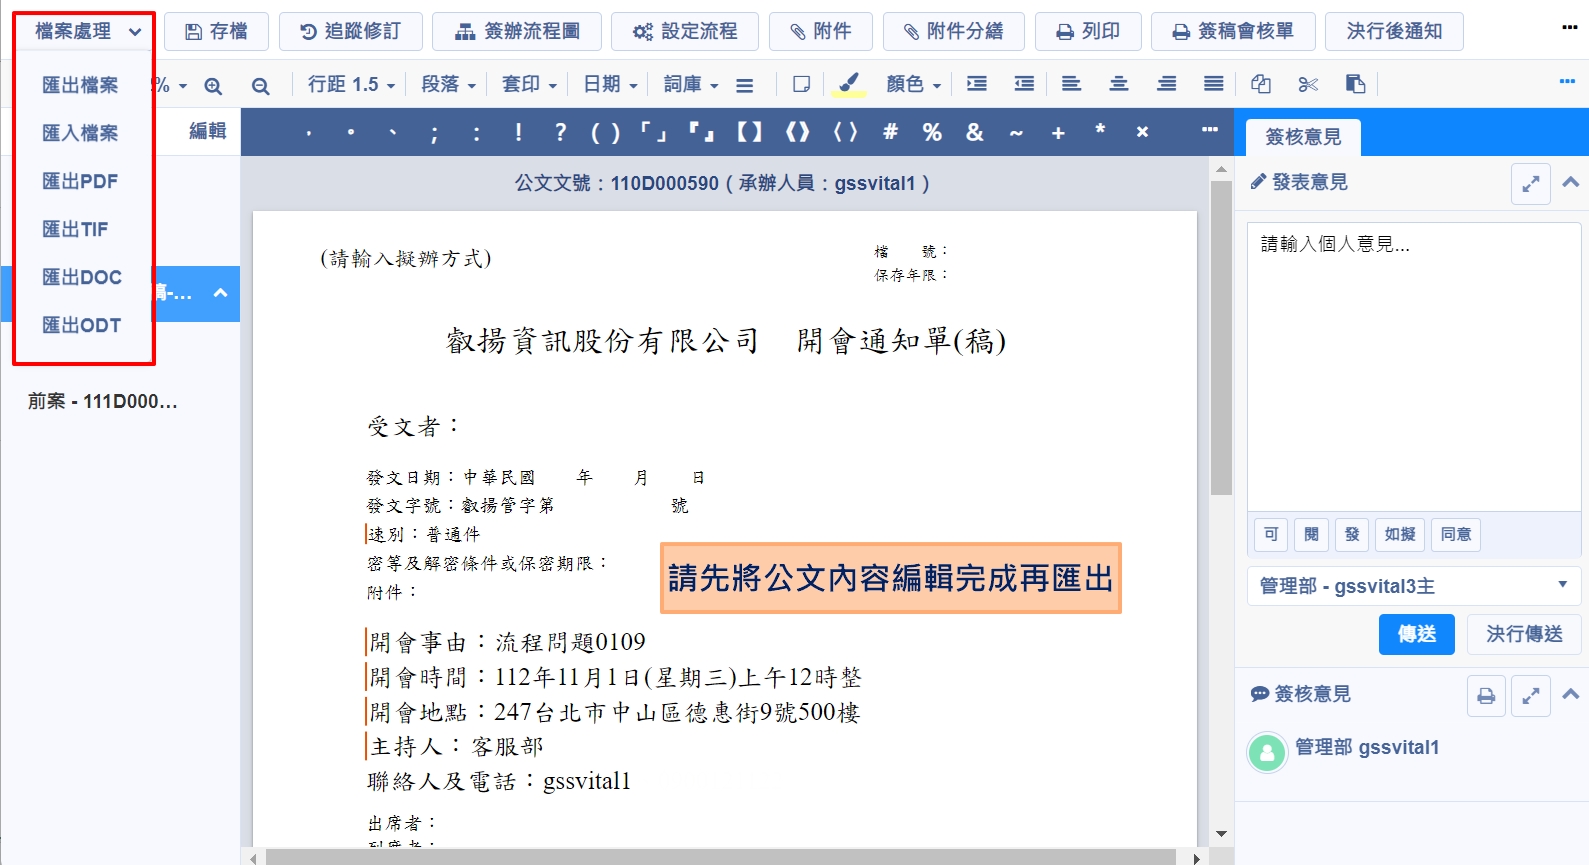Choose 匯出ODT from the file menu
1589x865 pixels.
(81, 325)
